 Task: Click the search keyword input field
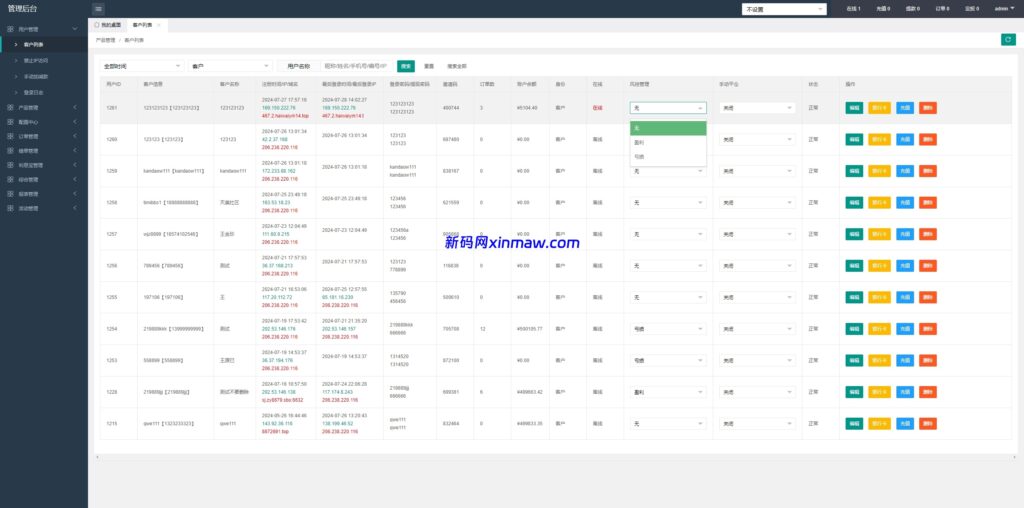[356, 66]
